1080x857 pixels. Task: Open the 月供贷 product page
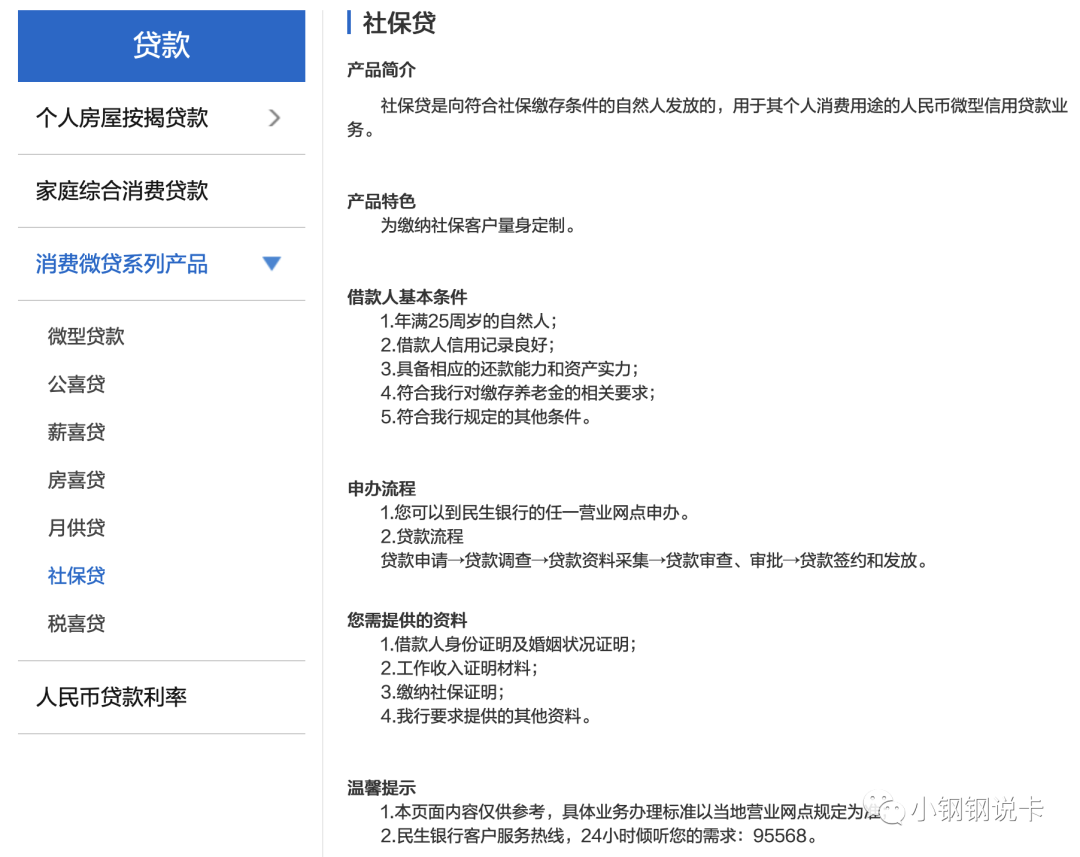coord(77,527)
